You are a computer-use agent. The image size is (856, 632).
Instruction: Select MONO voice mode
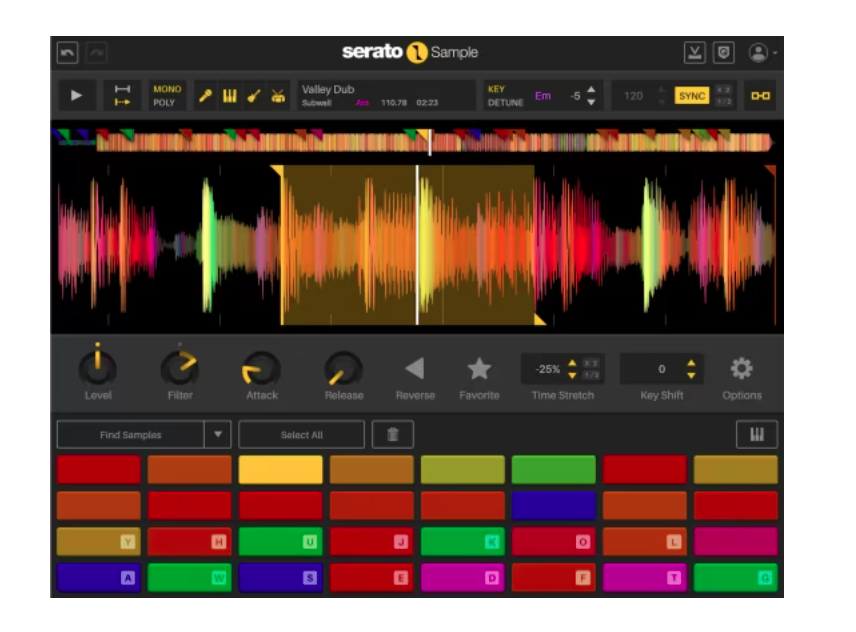pyautogui.click(x=167, y=89)
